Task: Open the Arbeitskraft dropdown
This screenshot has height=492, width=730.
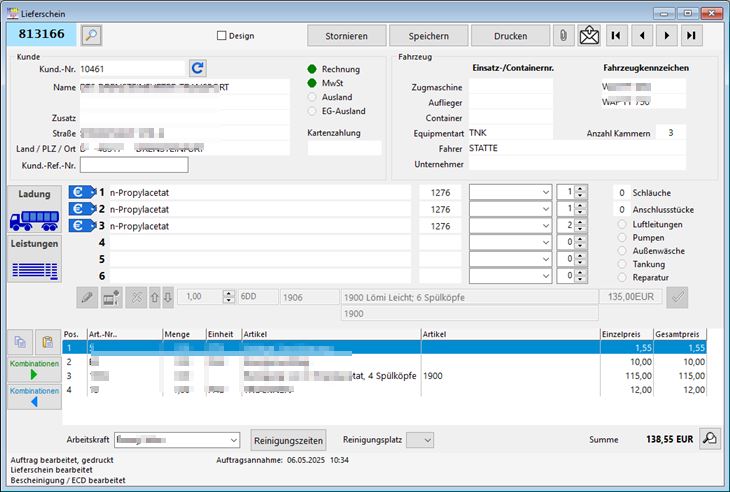Action: [x=233, y=440]
